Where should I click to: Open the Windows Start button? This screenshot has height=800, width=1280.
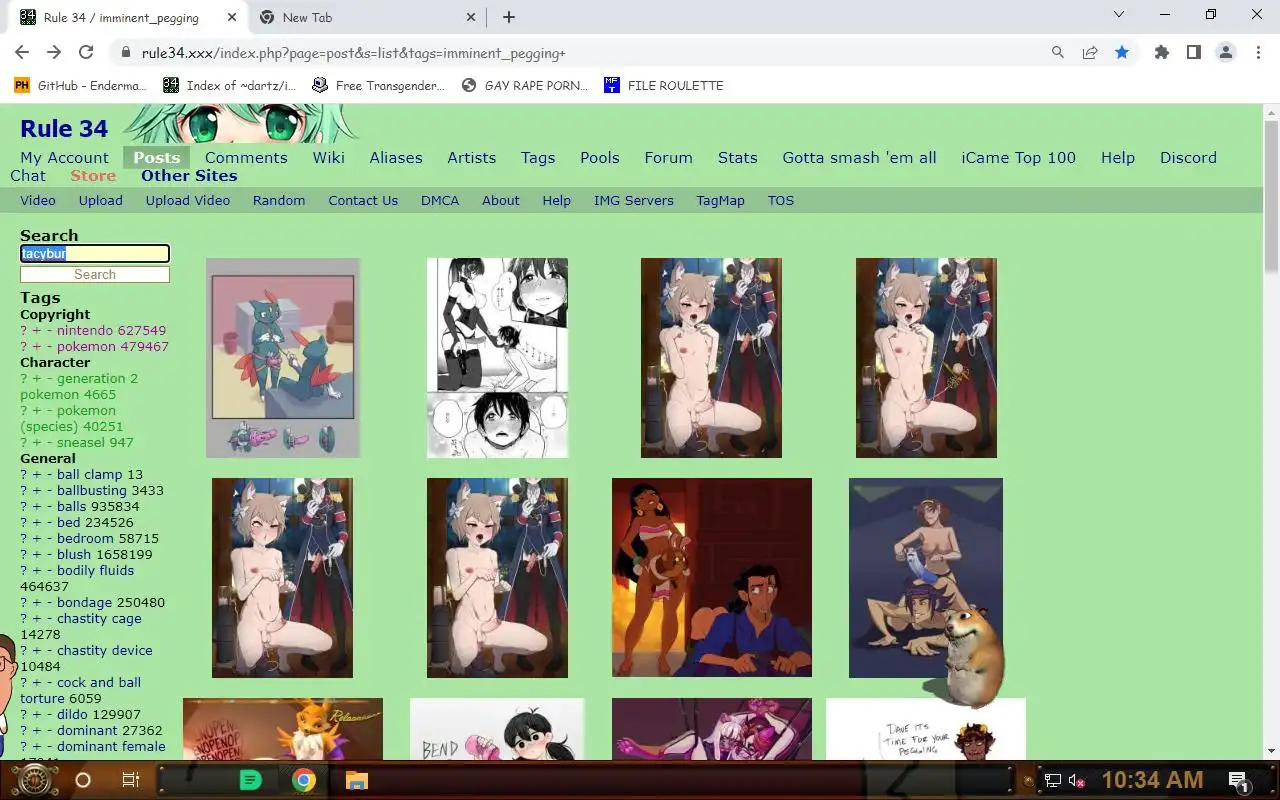tap(35, 780)
